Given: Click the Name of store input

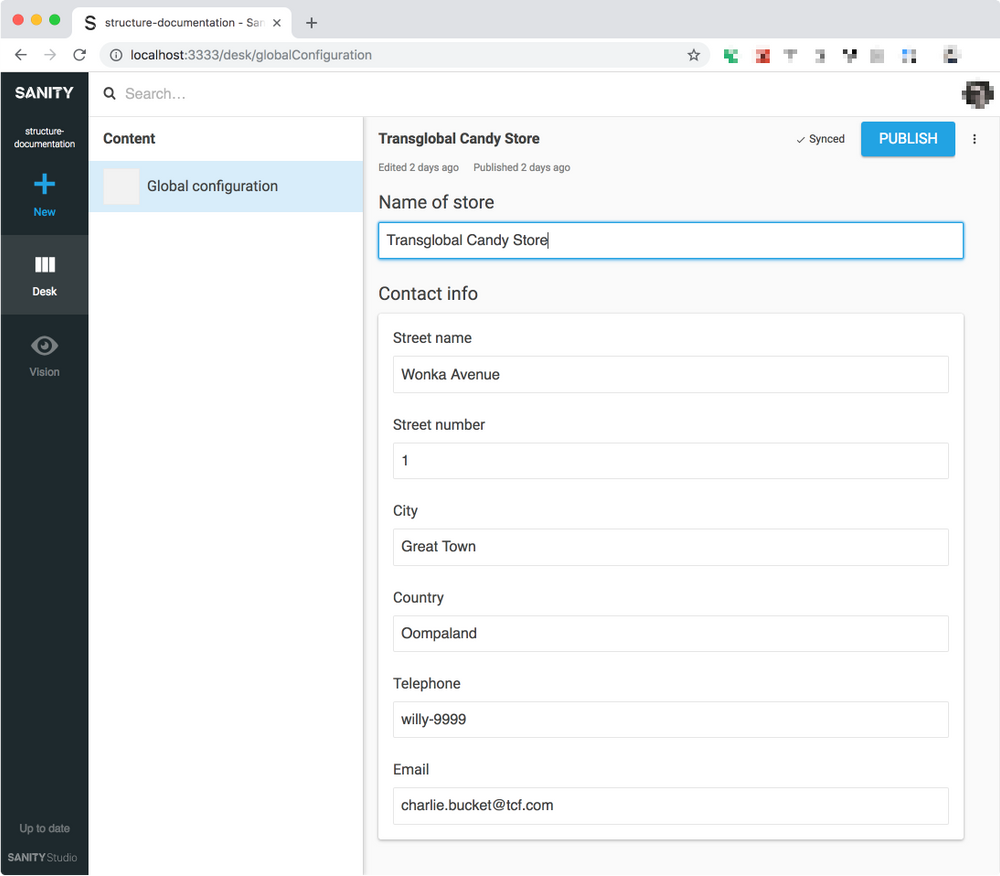Looking at the screenshot, I should click(670, 240).
